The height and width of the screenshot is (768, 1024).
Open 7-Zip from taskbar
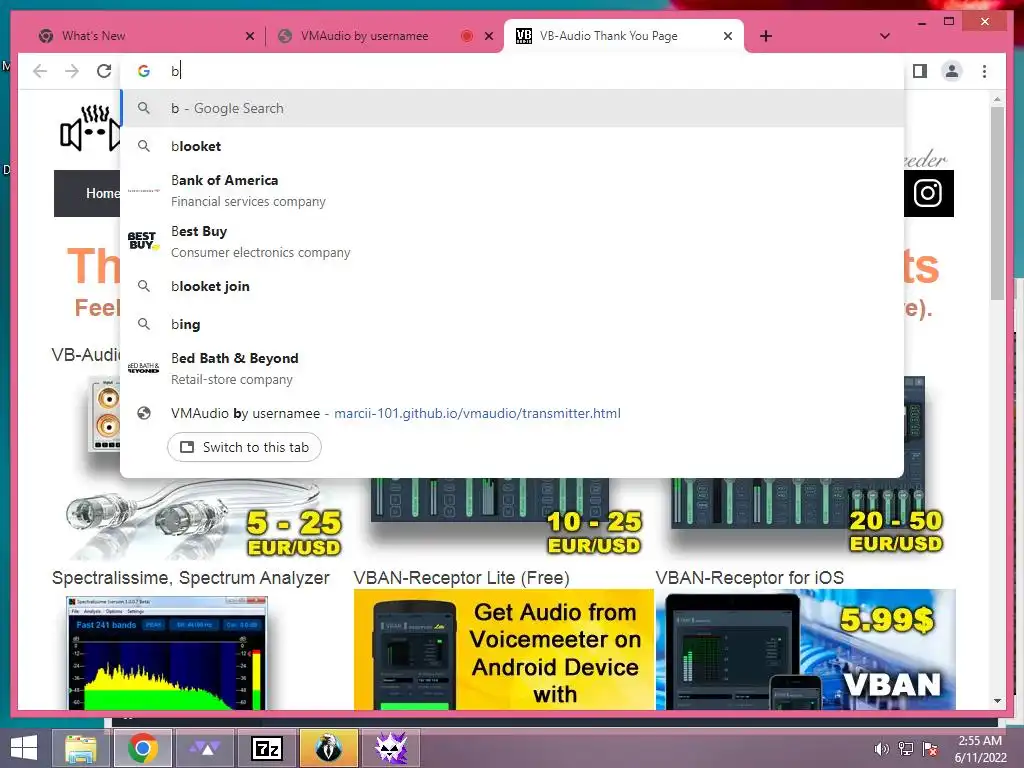point(267,748)
